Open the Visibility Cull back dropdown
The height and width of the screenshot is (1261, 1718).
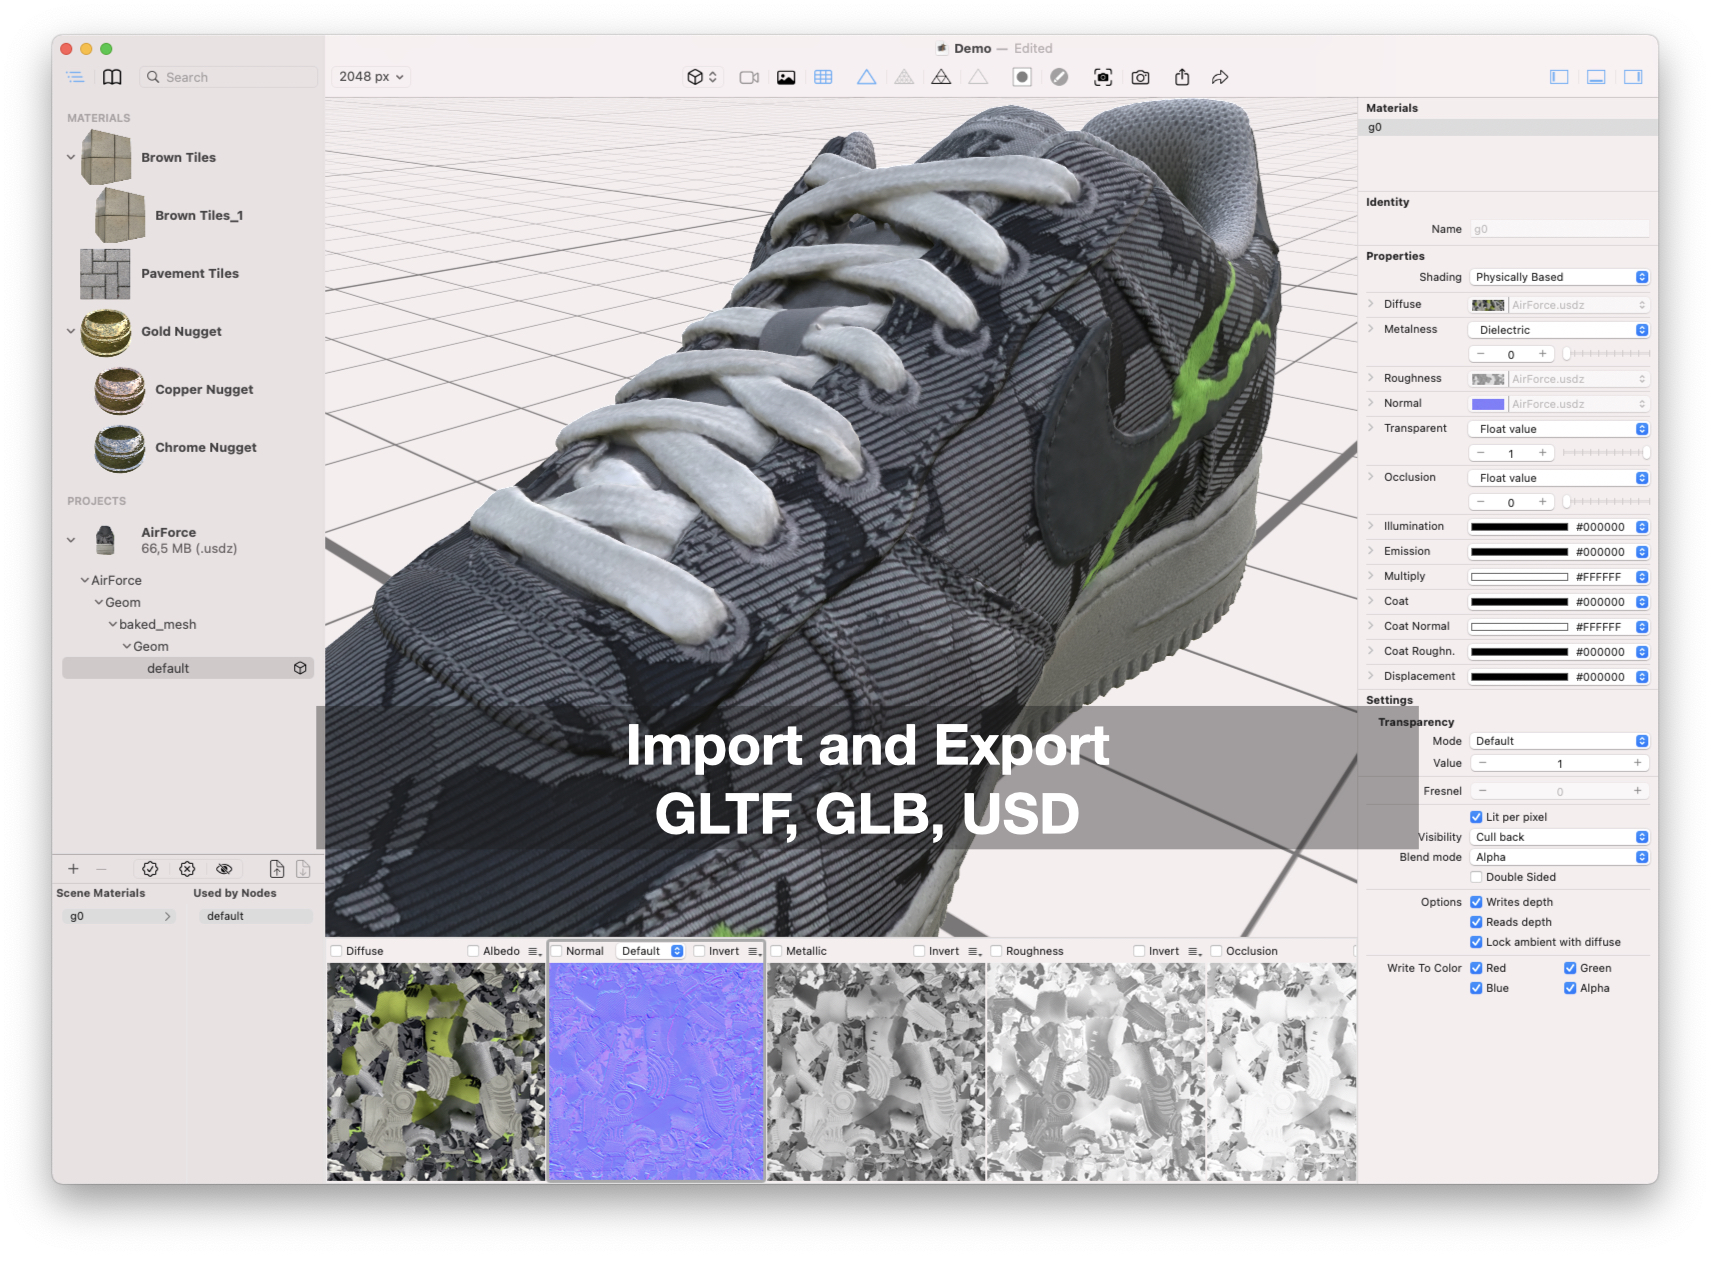pos(1559,837)
